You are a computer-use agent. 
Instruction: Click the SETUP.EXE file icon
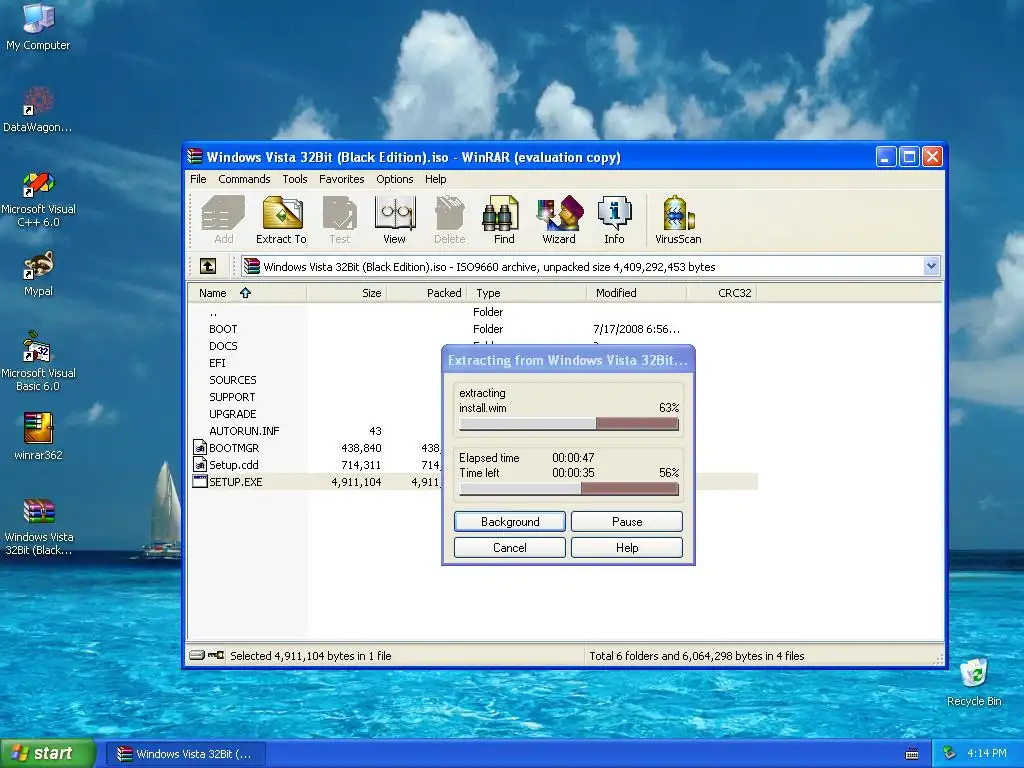[x=200, y=481]
